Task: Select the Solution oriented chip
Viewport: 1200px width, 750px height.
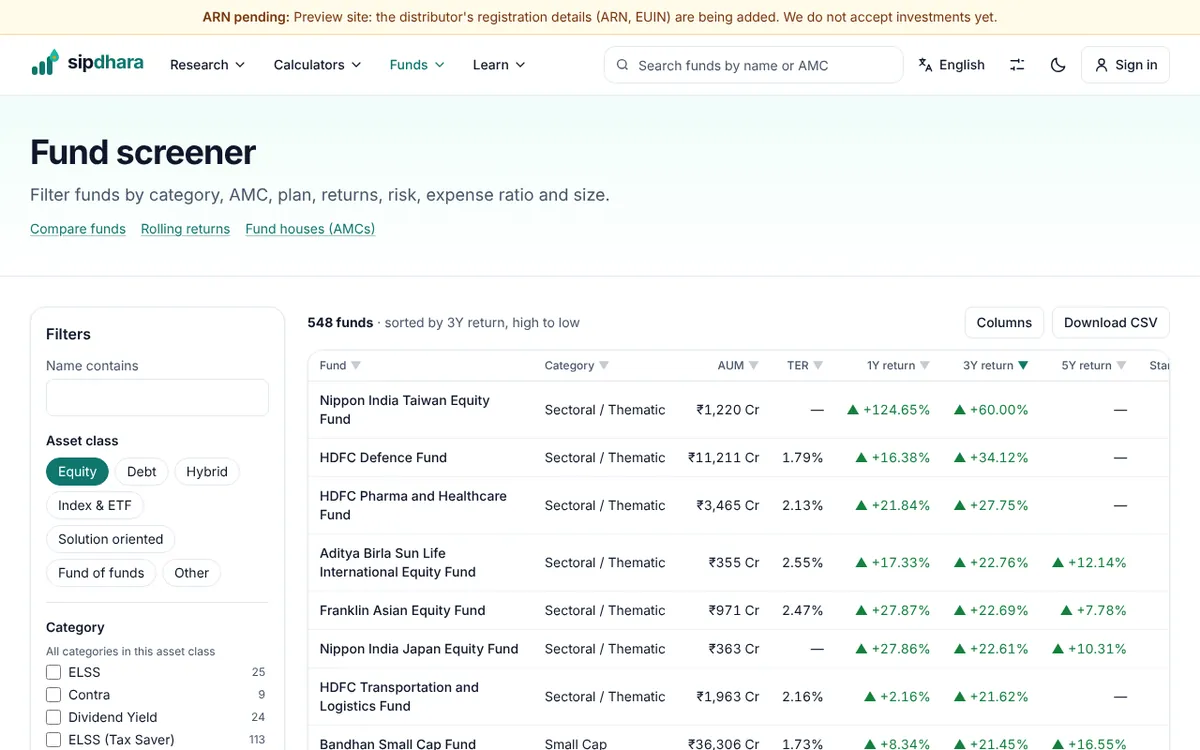Action: pos(111,539)
